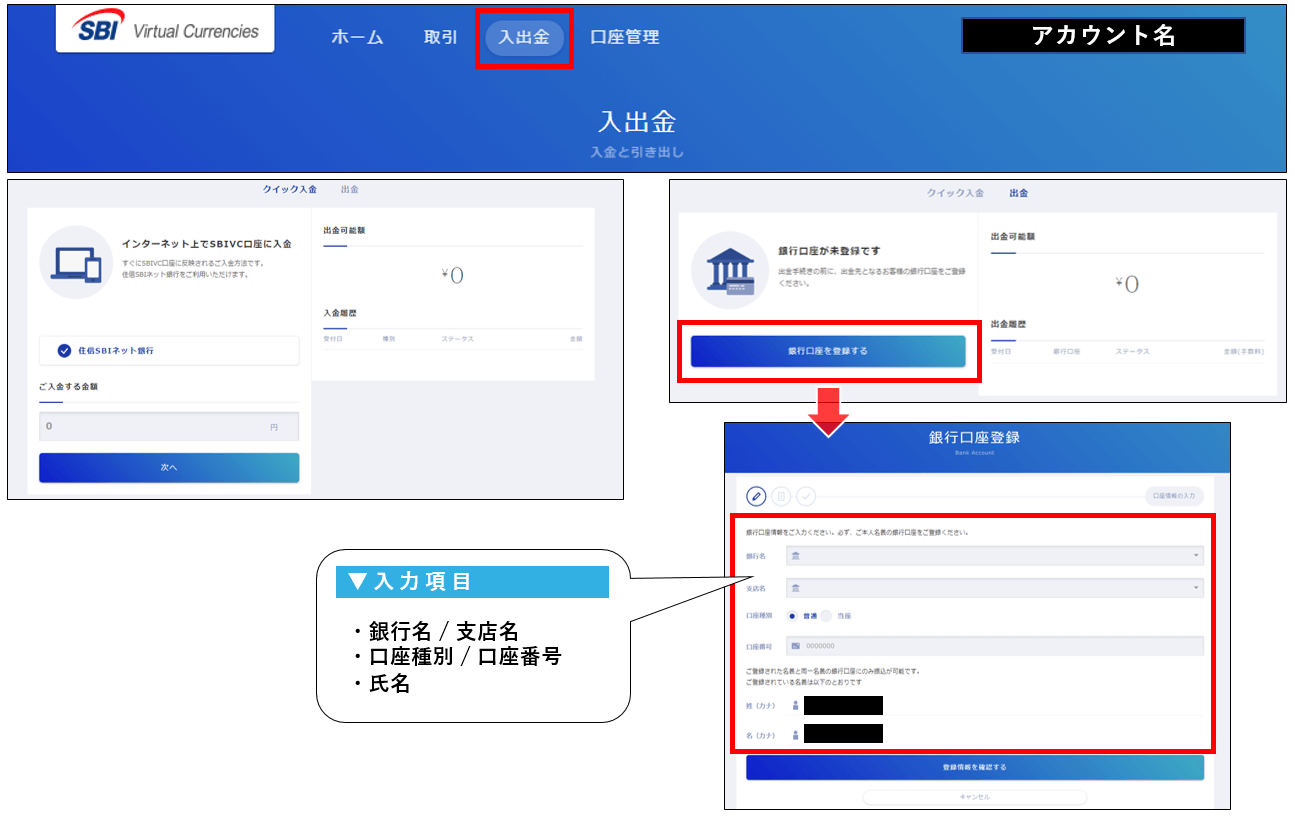Viewport: 1295px width, 818px height.
Task: Expand the 支店名 dropdown list
Action: 994,588
